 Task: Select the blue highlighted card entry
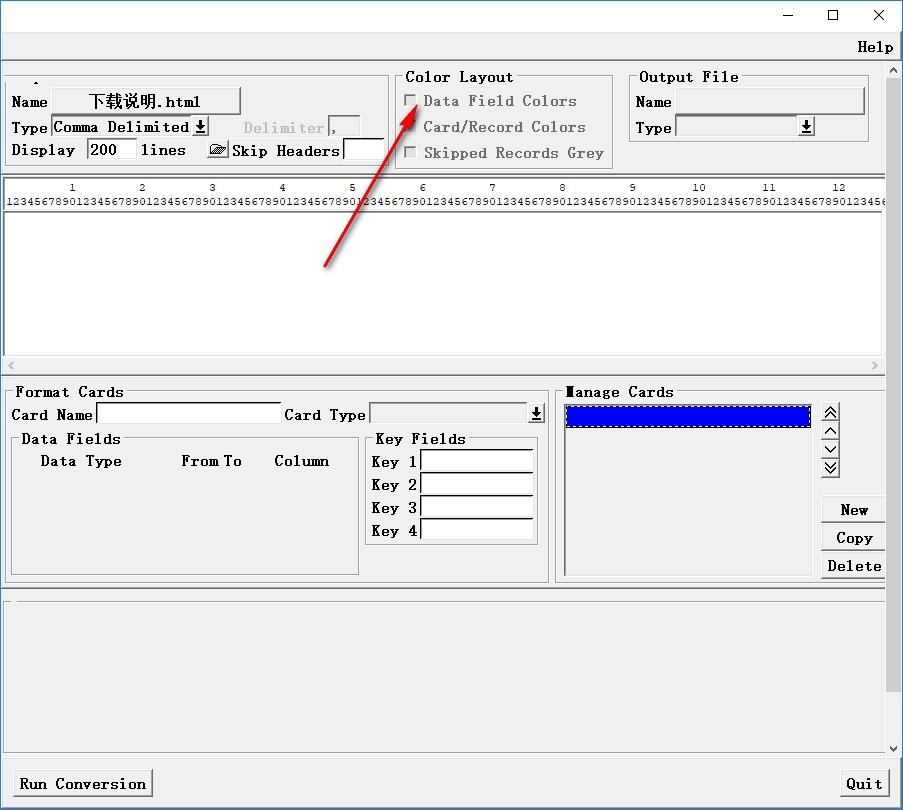tap(688, 417)
